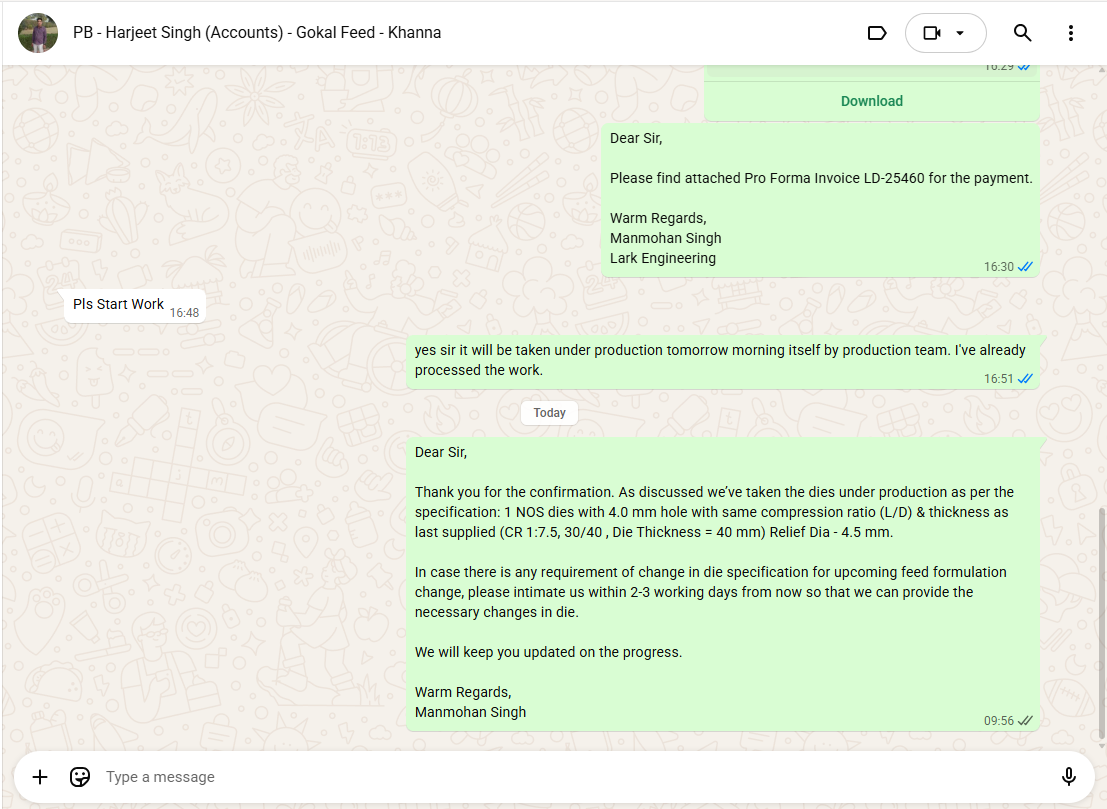Expand the video call dropdown arrow
Viewport: 1107px width, 809px height.
[x=961, y=33]
